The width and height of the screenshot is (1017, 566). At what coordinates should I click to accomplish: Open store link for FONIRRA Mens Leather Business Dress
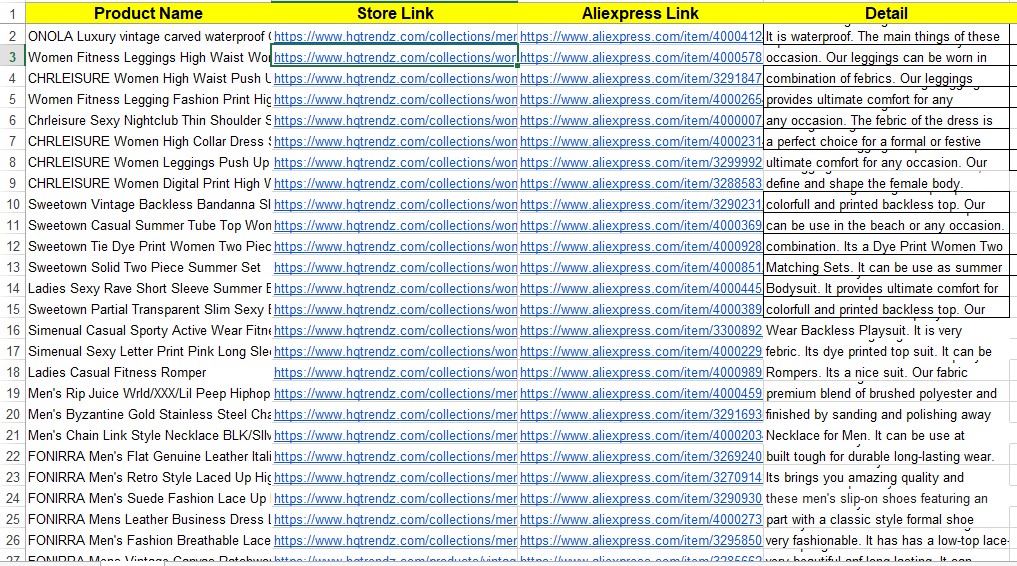coord(395,519)
